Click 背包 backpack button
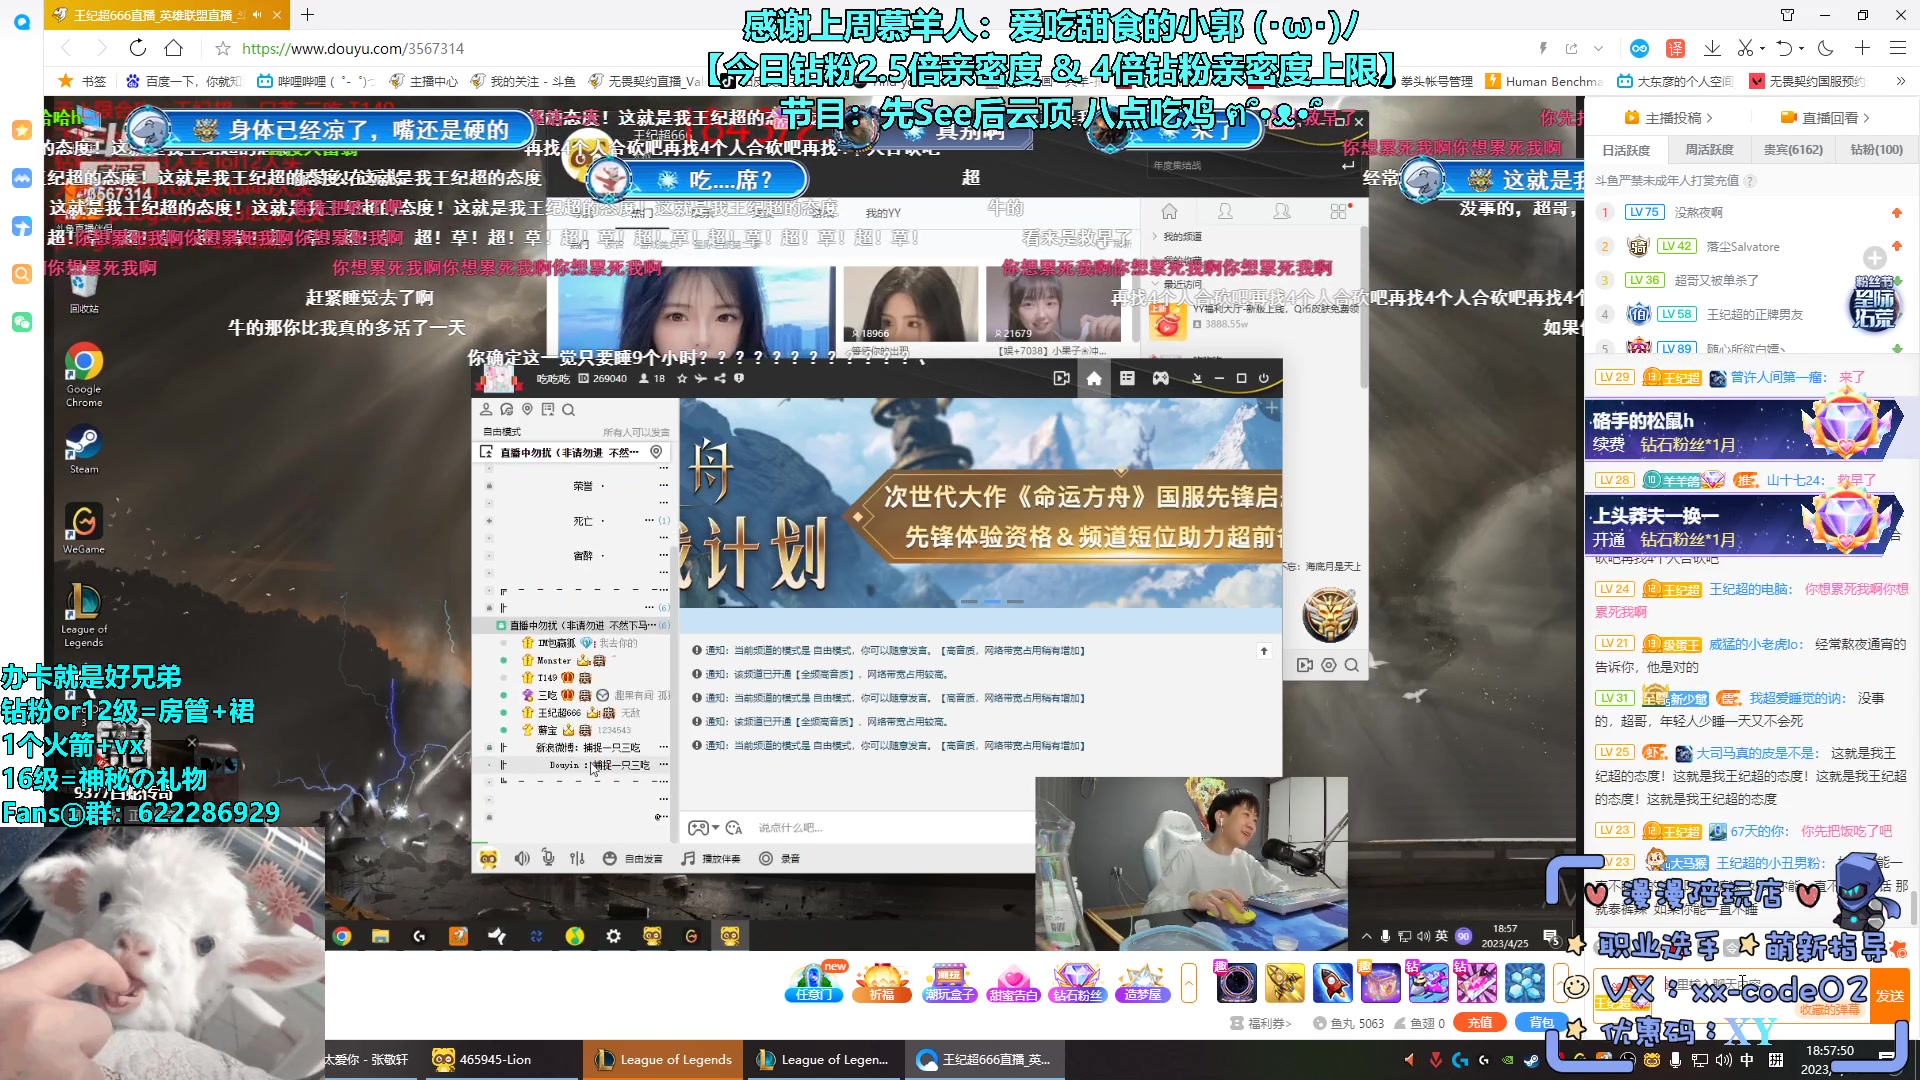1920x1080 pixels. pyautogui.click(x=1541, y=1023)
